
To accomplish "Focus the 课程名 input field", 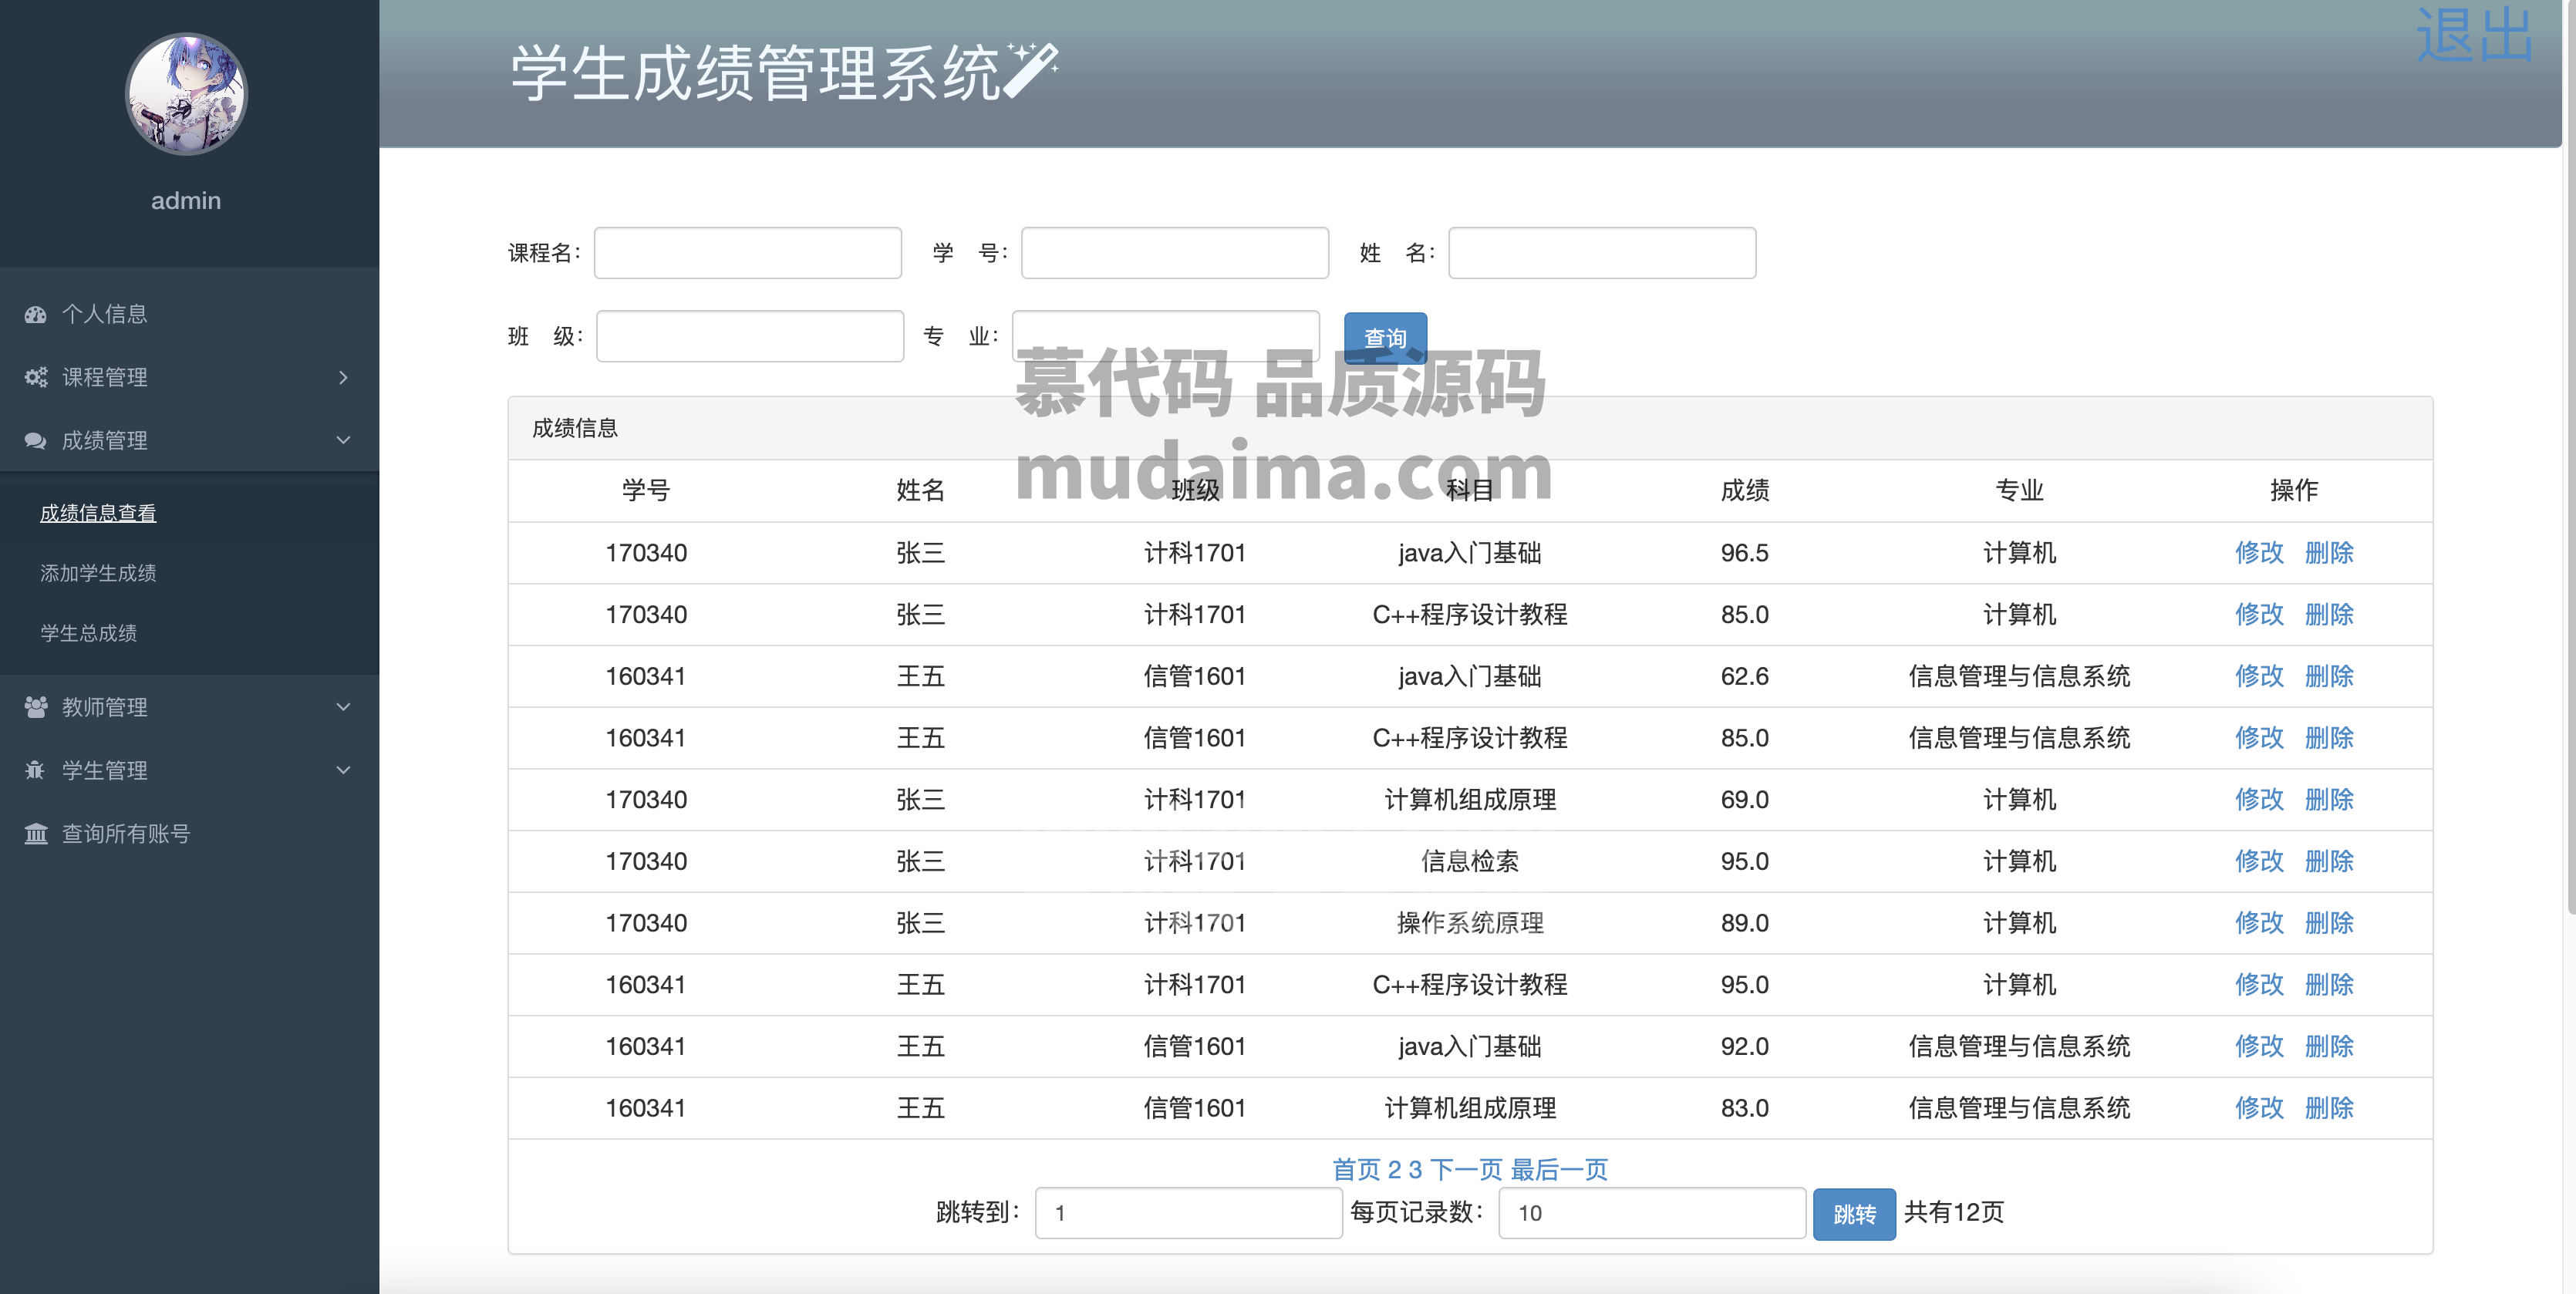I will pyautogui.click(x=748, y=253).
